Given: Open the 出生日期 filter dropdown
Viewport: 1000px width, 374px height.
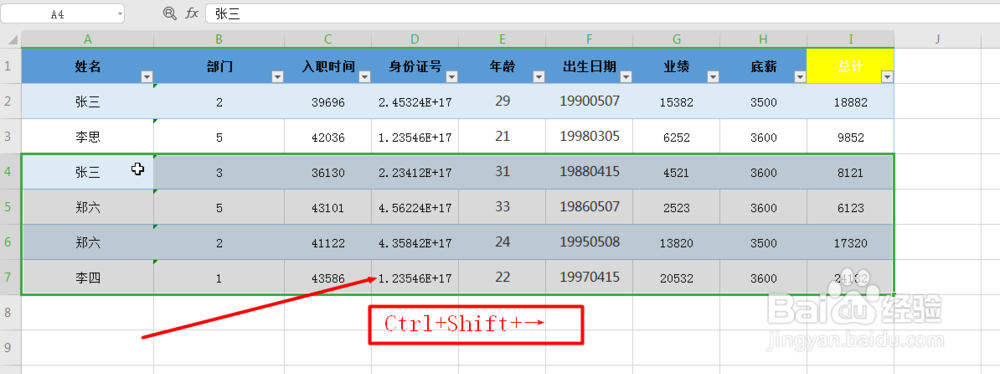Looking at the screenshot, I should coord(626,77).
